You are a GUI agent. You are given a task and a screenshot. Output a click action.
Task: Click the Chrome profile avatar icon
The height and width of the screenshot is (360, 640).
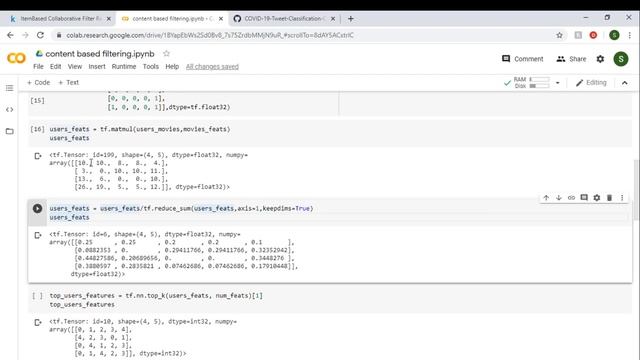pos(614,35)
